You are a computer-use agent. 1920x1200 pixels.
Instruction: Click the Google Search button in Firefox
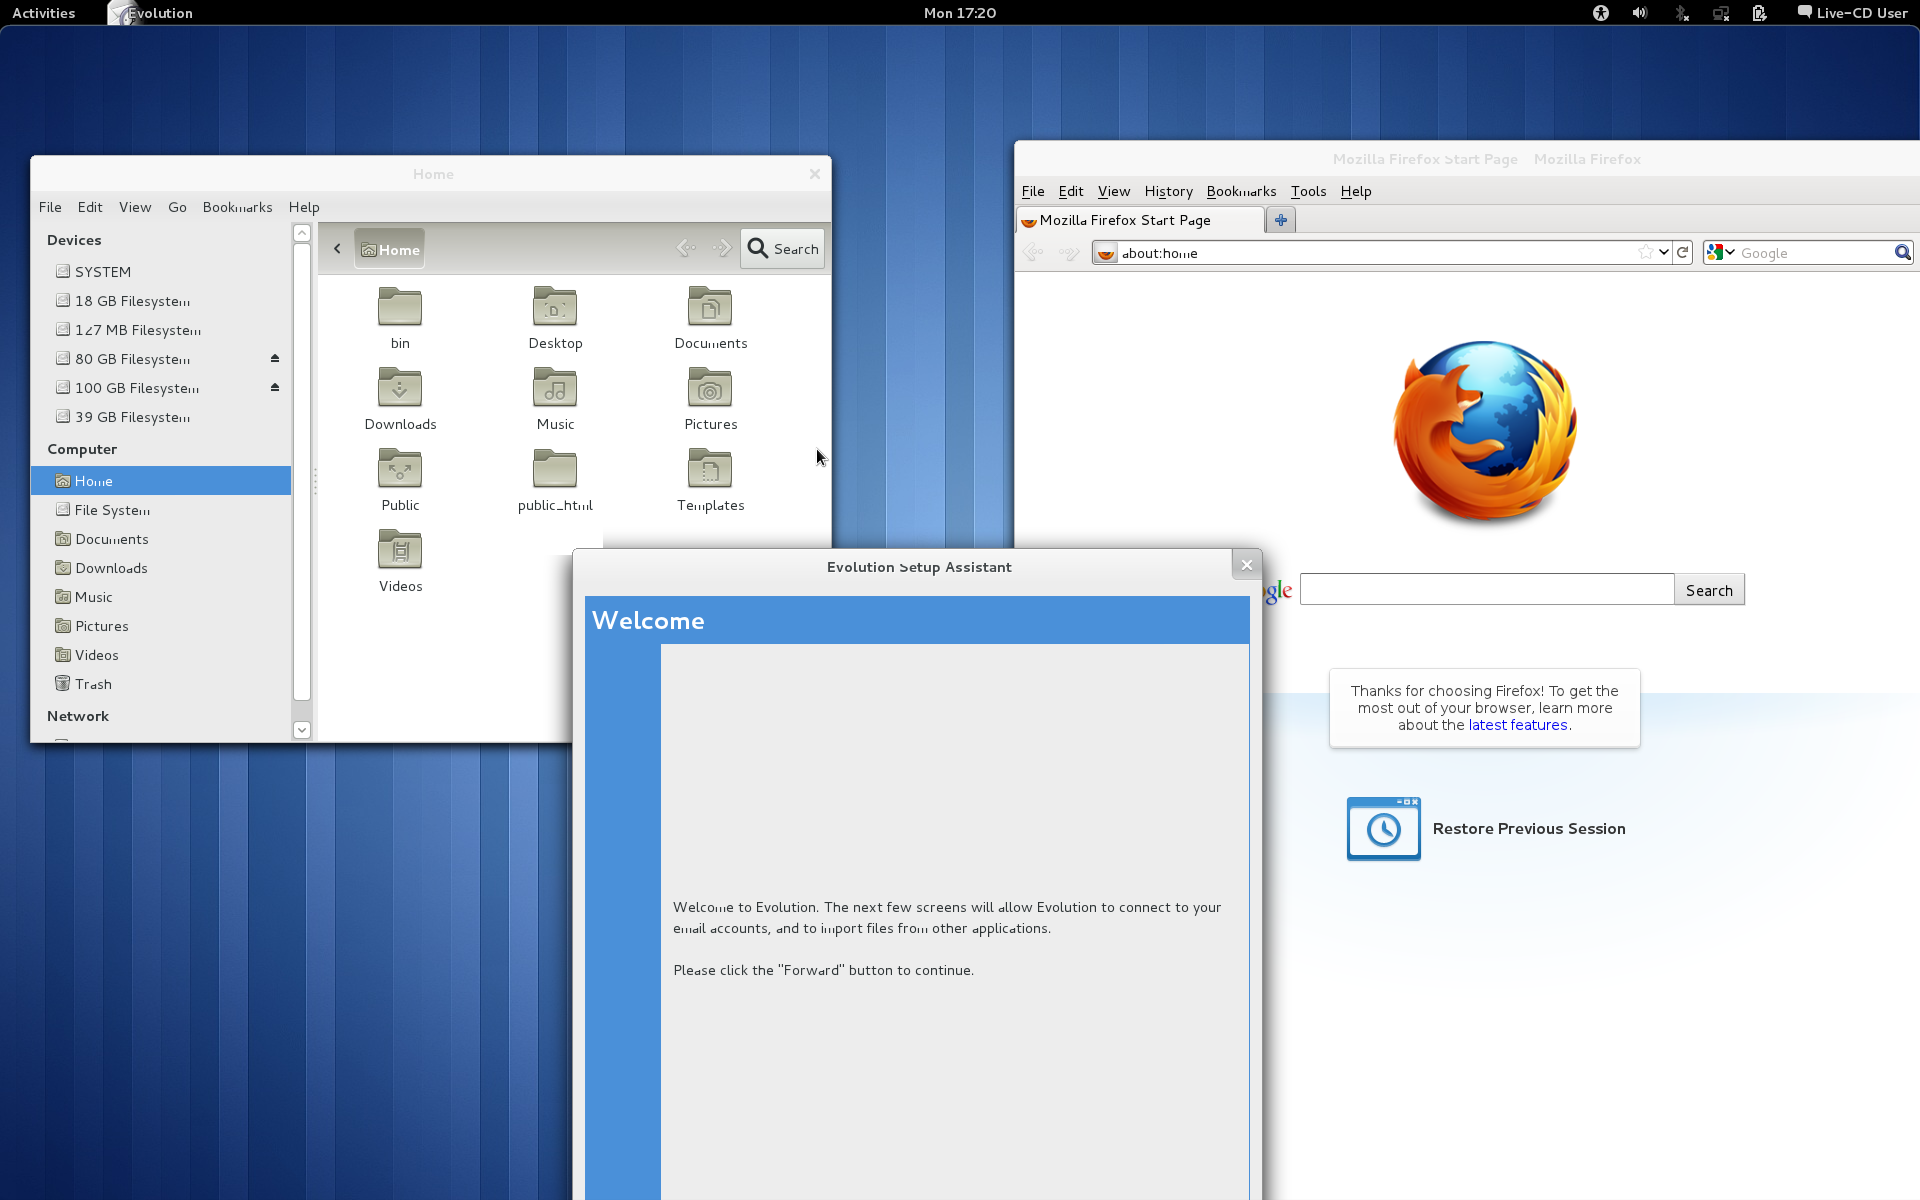coord(1709,590)
